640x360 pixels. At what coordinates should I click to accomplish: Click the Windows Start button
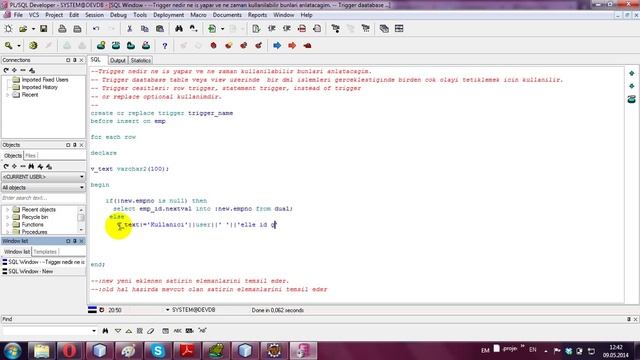point(12,351)
